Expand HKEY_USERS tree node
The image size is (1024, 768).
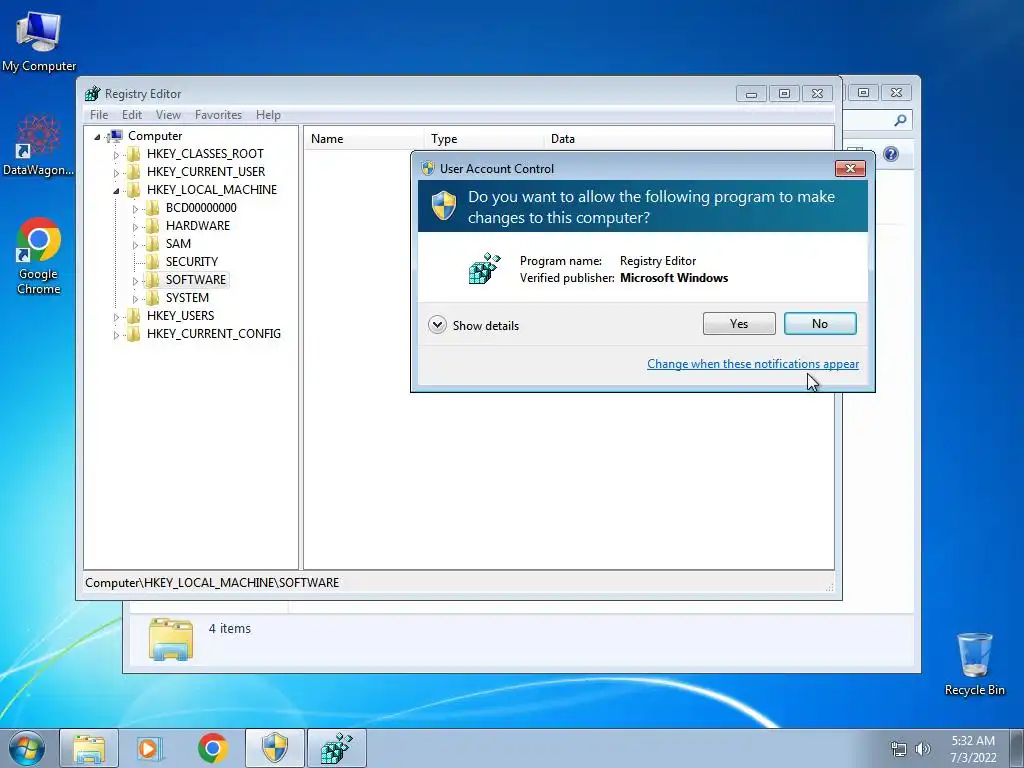coord(116,317)
